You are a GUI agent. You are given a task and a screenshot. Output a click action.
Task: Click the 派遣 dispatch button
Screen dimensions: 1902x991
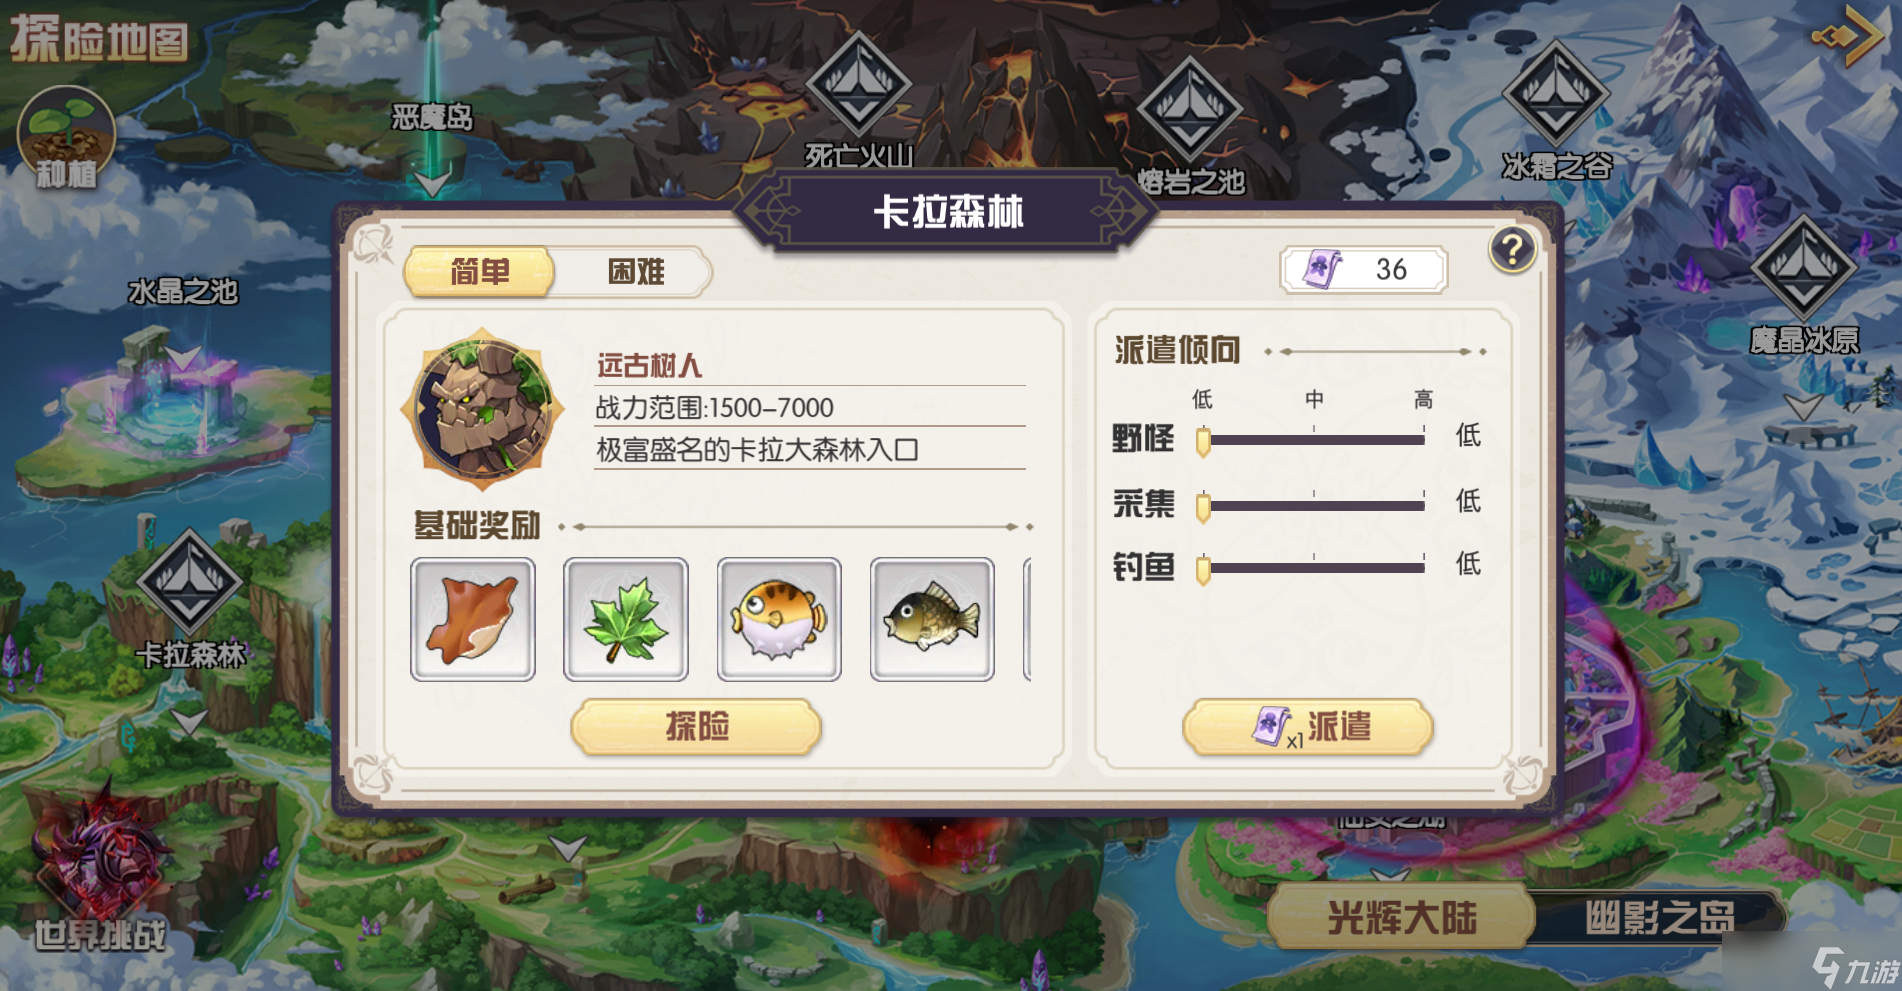pyautogui.click(x=1308, y=727)
